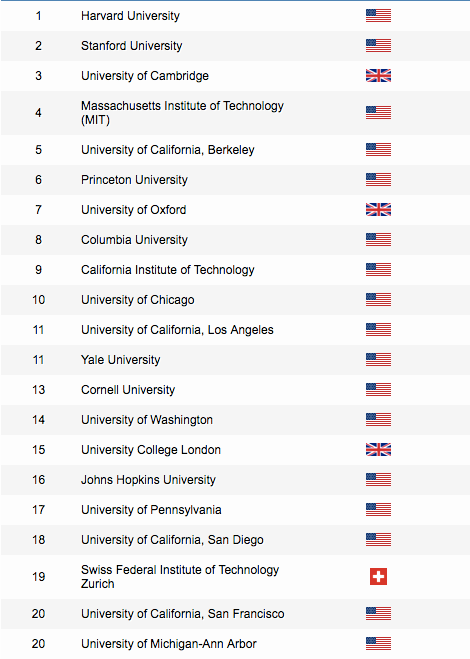Click the UK flag for University College London
Viewport: 470px width, 659px height.
[378, 449]
